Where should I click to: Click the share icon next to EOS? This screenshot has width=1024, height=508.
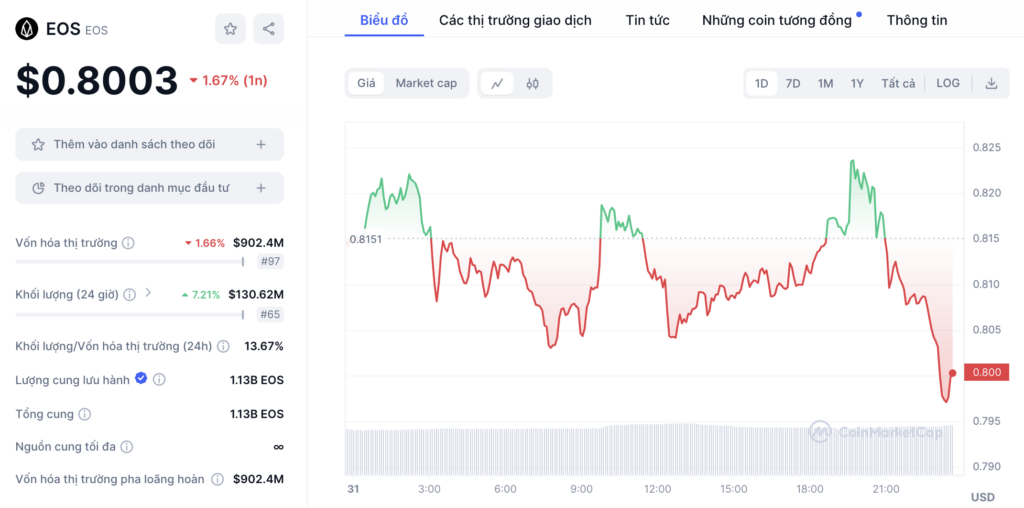[268, 29]
